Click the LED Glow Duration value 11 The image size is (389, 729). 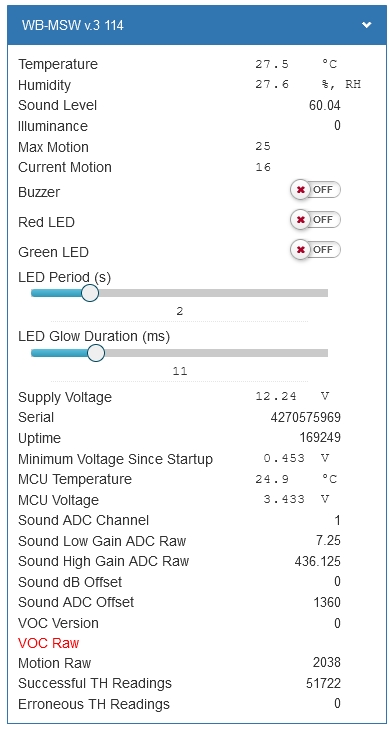point(180,371)
